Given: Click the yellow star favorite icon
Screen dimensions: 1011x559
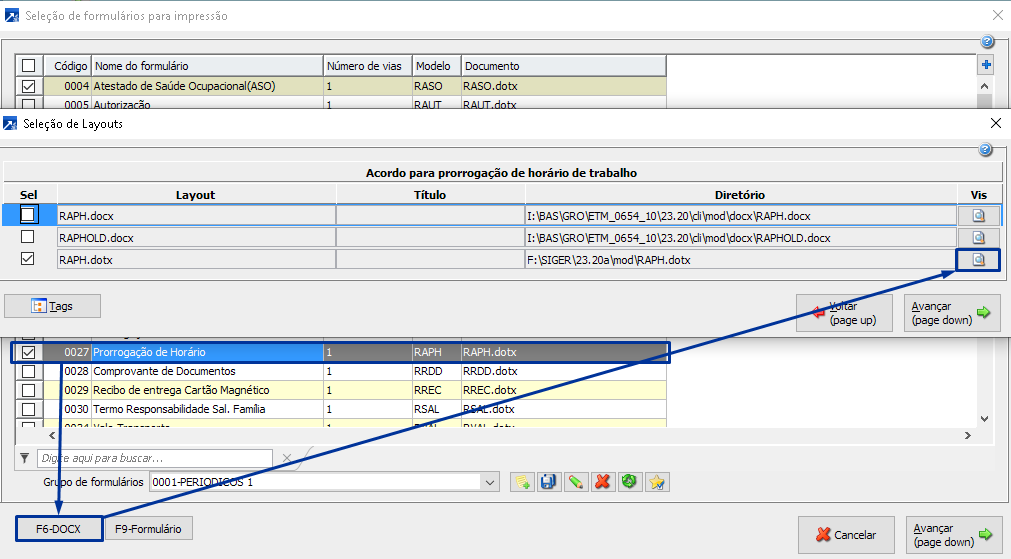Looking at the screenshot, I should pos(656,482).
